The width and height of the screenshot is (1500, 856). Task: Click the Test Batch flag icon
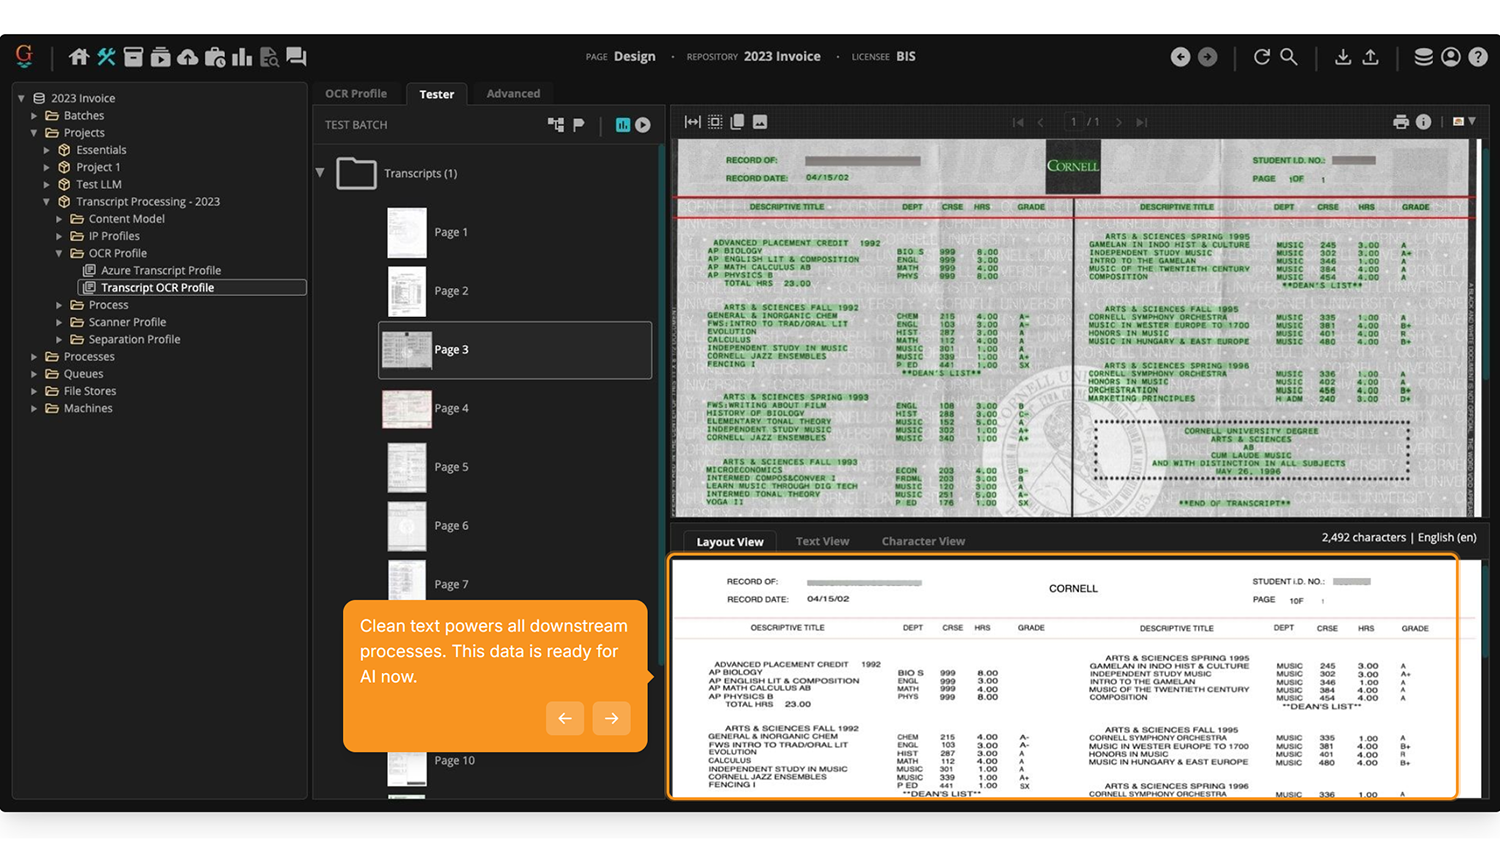point(578,125)
